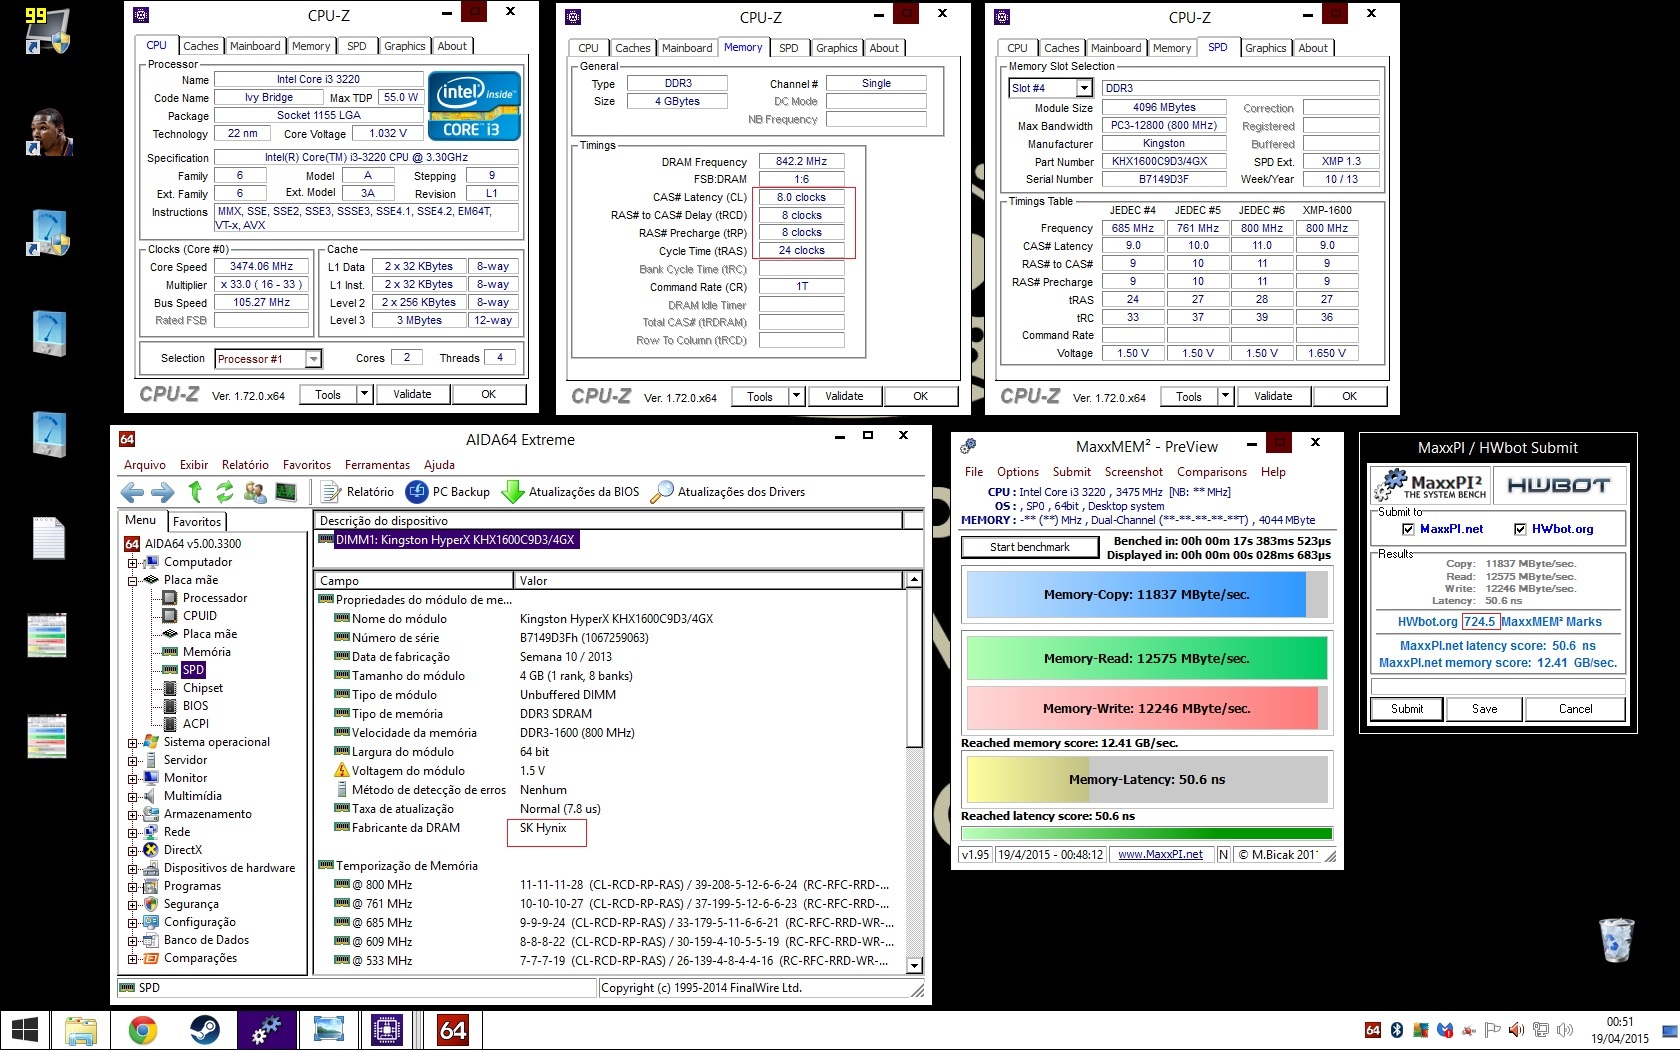Switch to the Favoritos tab in AIDA64

point(197,521)
